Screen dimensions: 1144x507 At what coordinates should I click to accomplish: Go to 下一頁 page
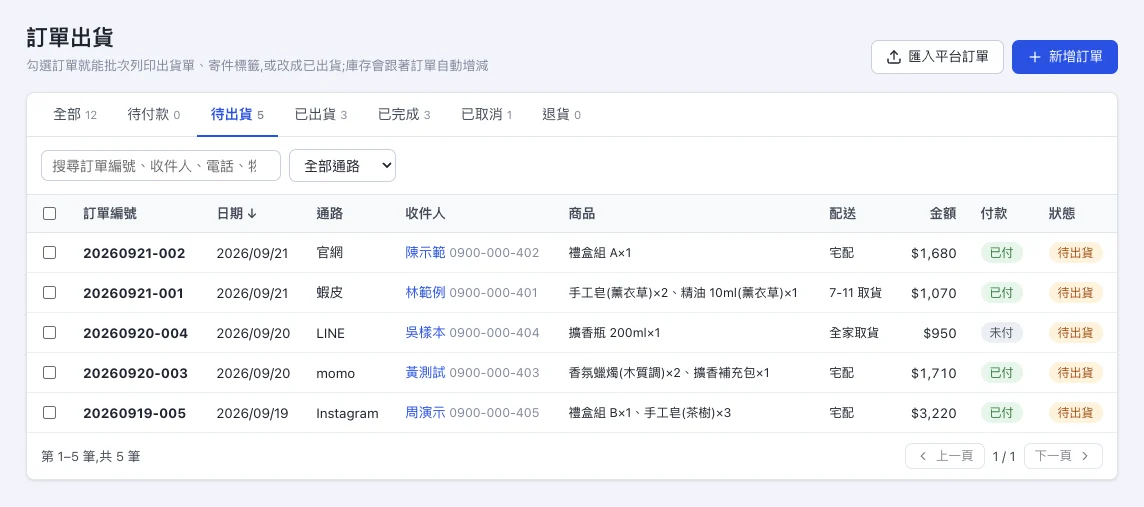[x=1063, y=456]
